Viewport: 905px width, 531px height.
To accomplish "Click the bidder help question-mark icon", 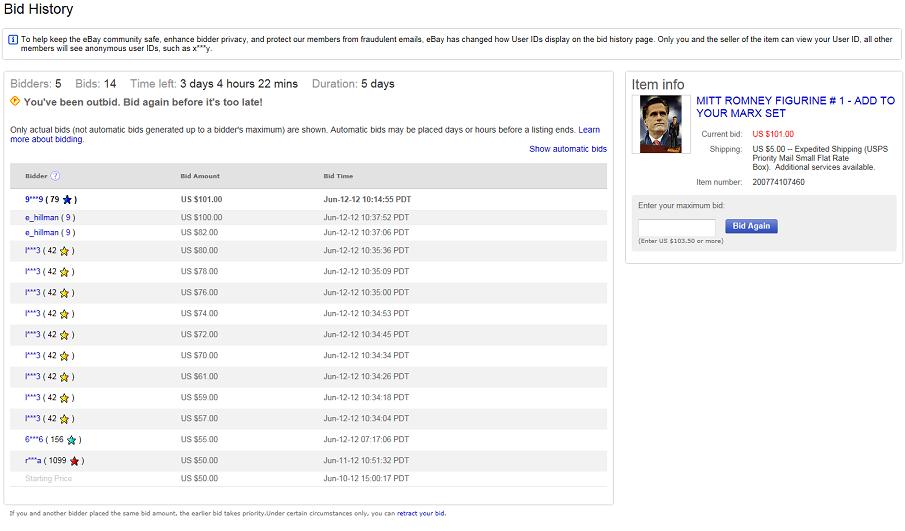I will [55, 176].
